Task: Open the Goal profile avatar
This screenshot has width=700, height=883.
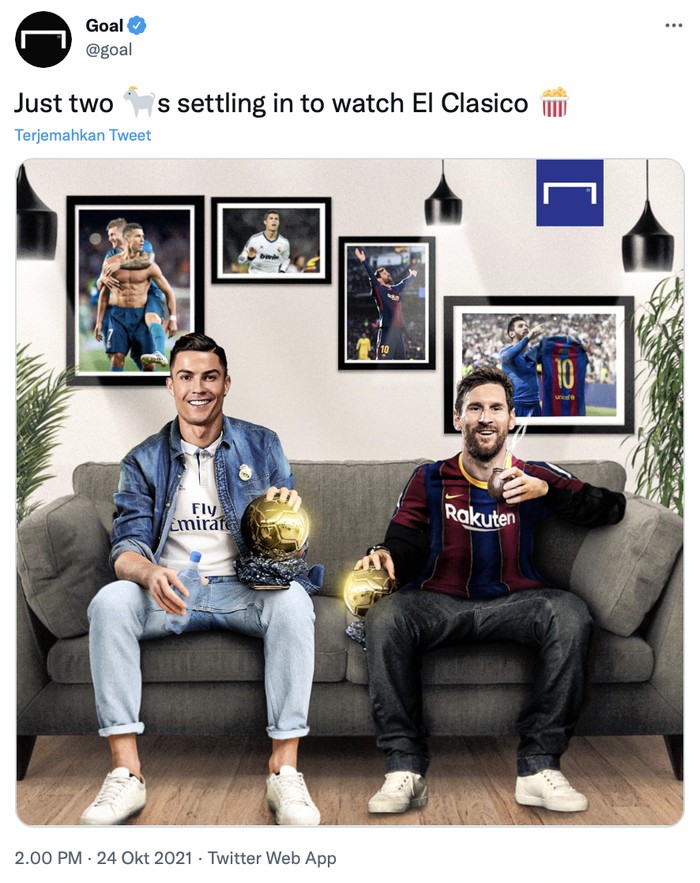Action: pyautogui.click(x=43, y=39)
